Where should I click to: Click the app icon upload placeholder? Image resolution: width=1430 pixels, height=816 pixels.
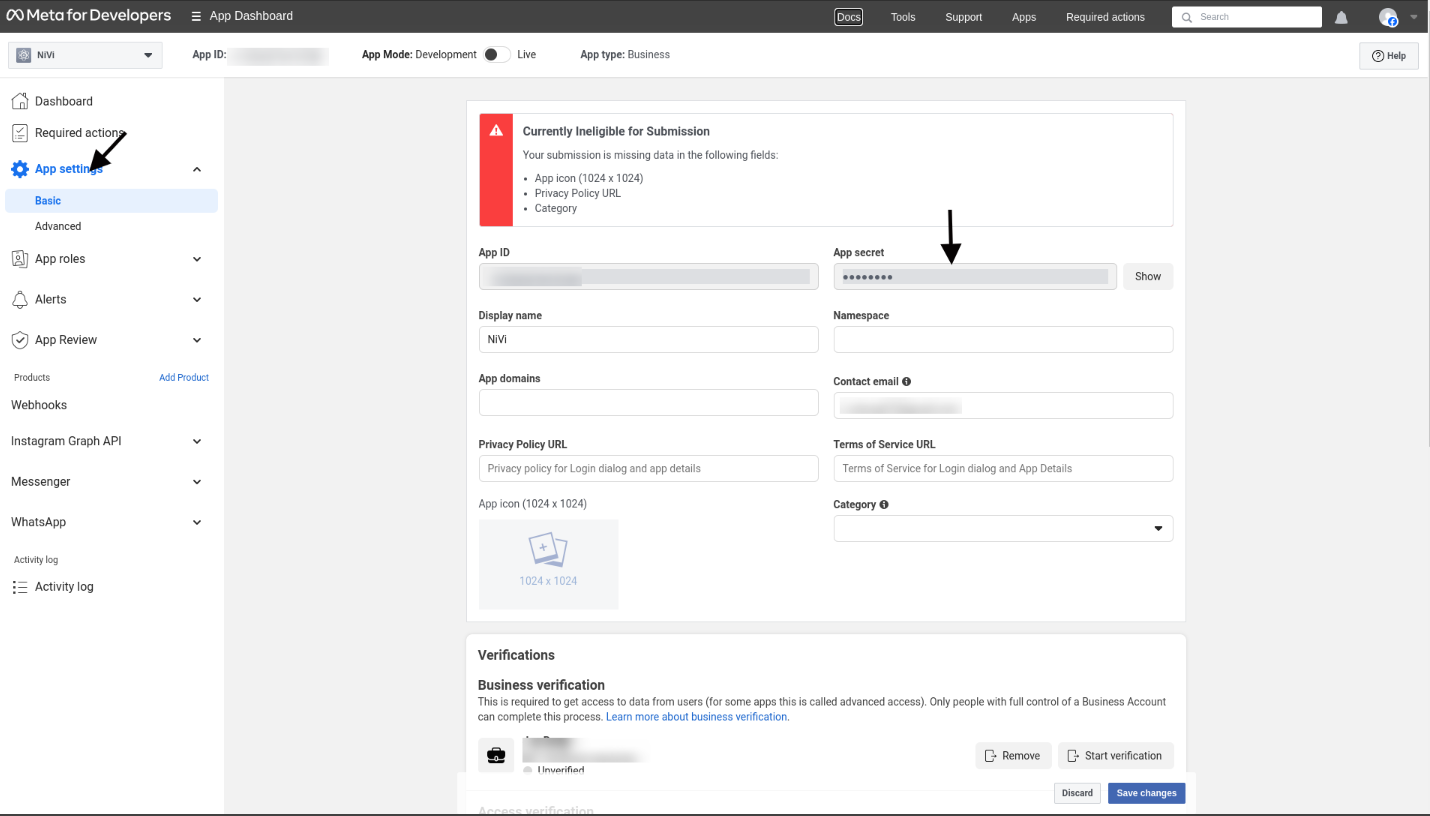coord(548,564)
